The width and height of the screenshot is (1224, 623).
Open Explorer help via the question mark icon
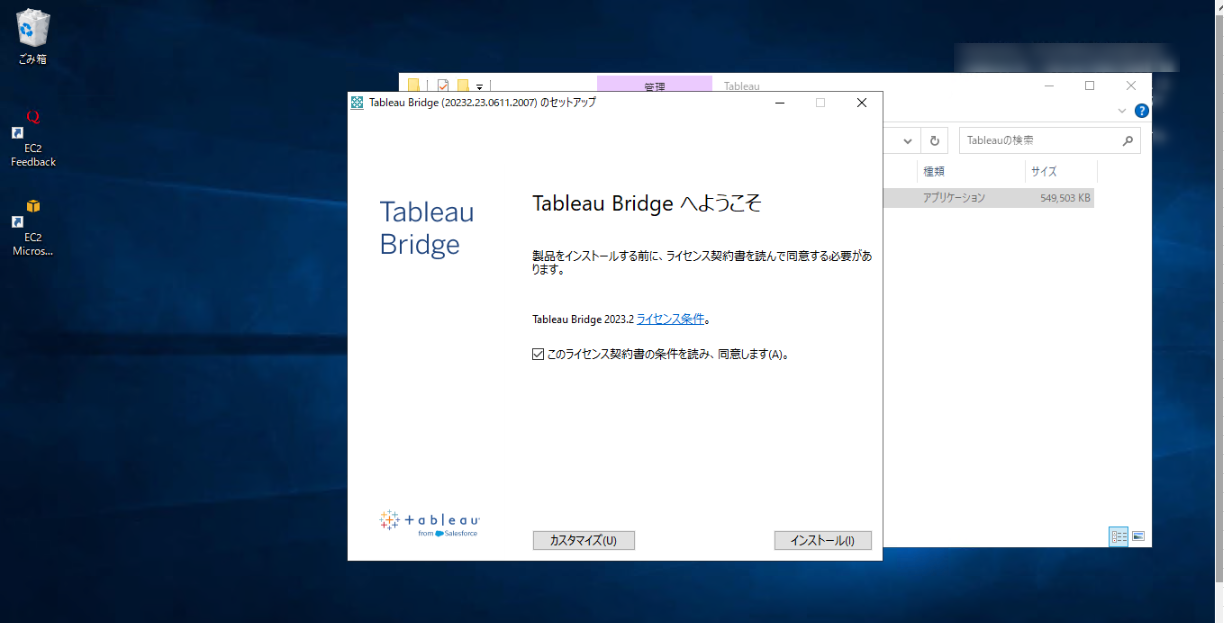pyautogui.click(x=1142, y=111)
